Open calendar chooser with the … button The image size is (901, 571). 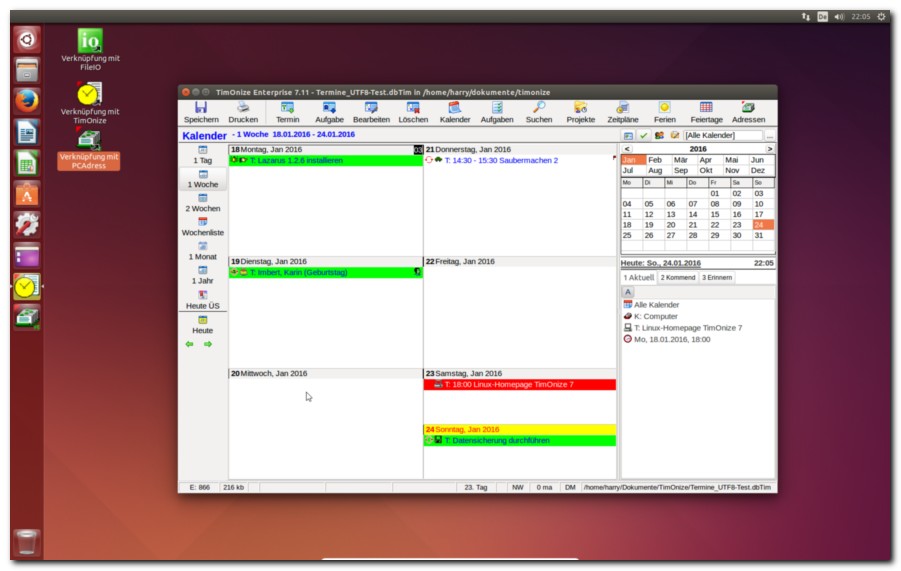click(x=769, y=136)
